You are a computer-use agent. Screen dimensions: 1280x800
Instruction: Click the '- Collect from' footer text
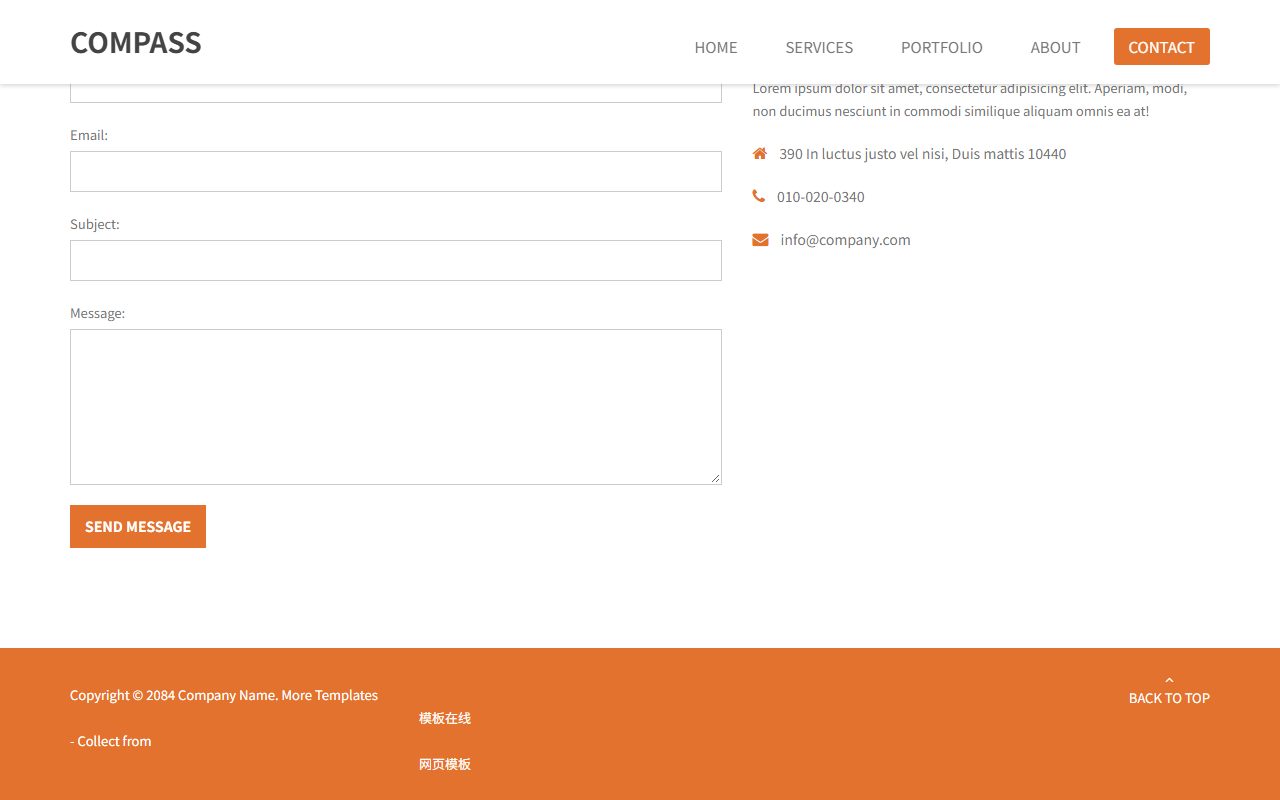pos(111,741)
